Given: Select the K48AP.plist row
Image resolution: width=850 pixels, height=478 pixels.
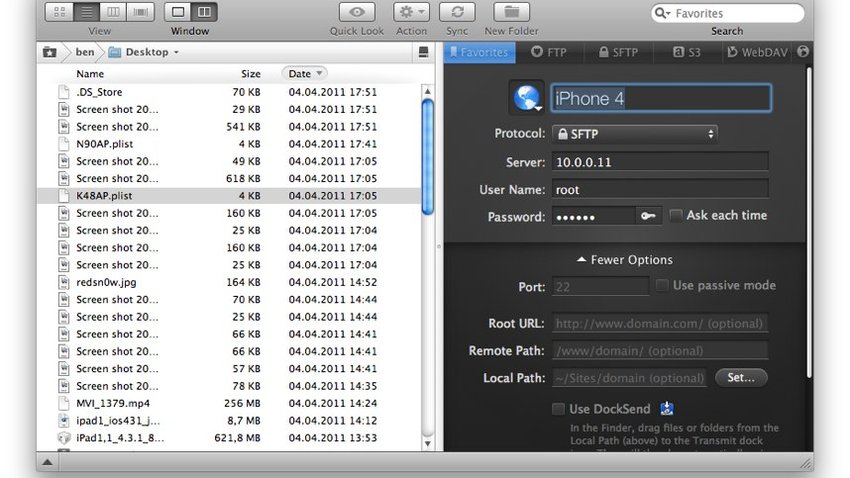Looking at the screenshot, I should click(228, 196).
